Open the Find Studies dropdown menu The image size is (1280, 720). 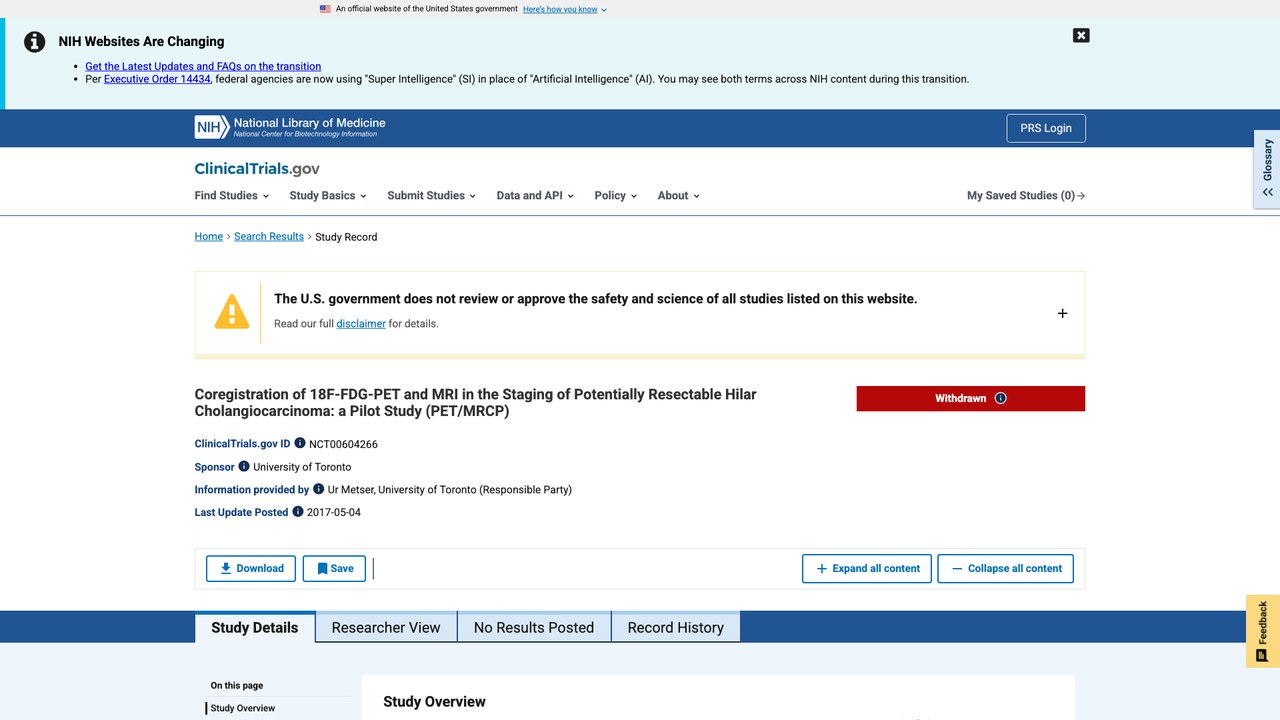tap(231, 196)
